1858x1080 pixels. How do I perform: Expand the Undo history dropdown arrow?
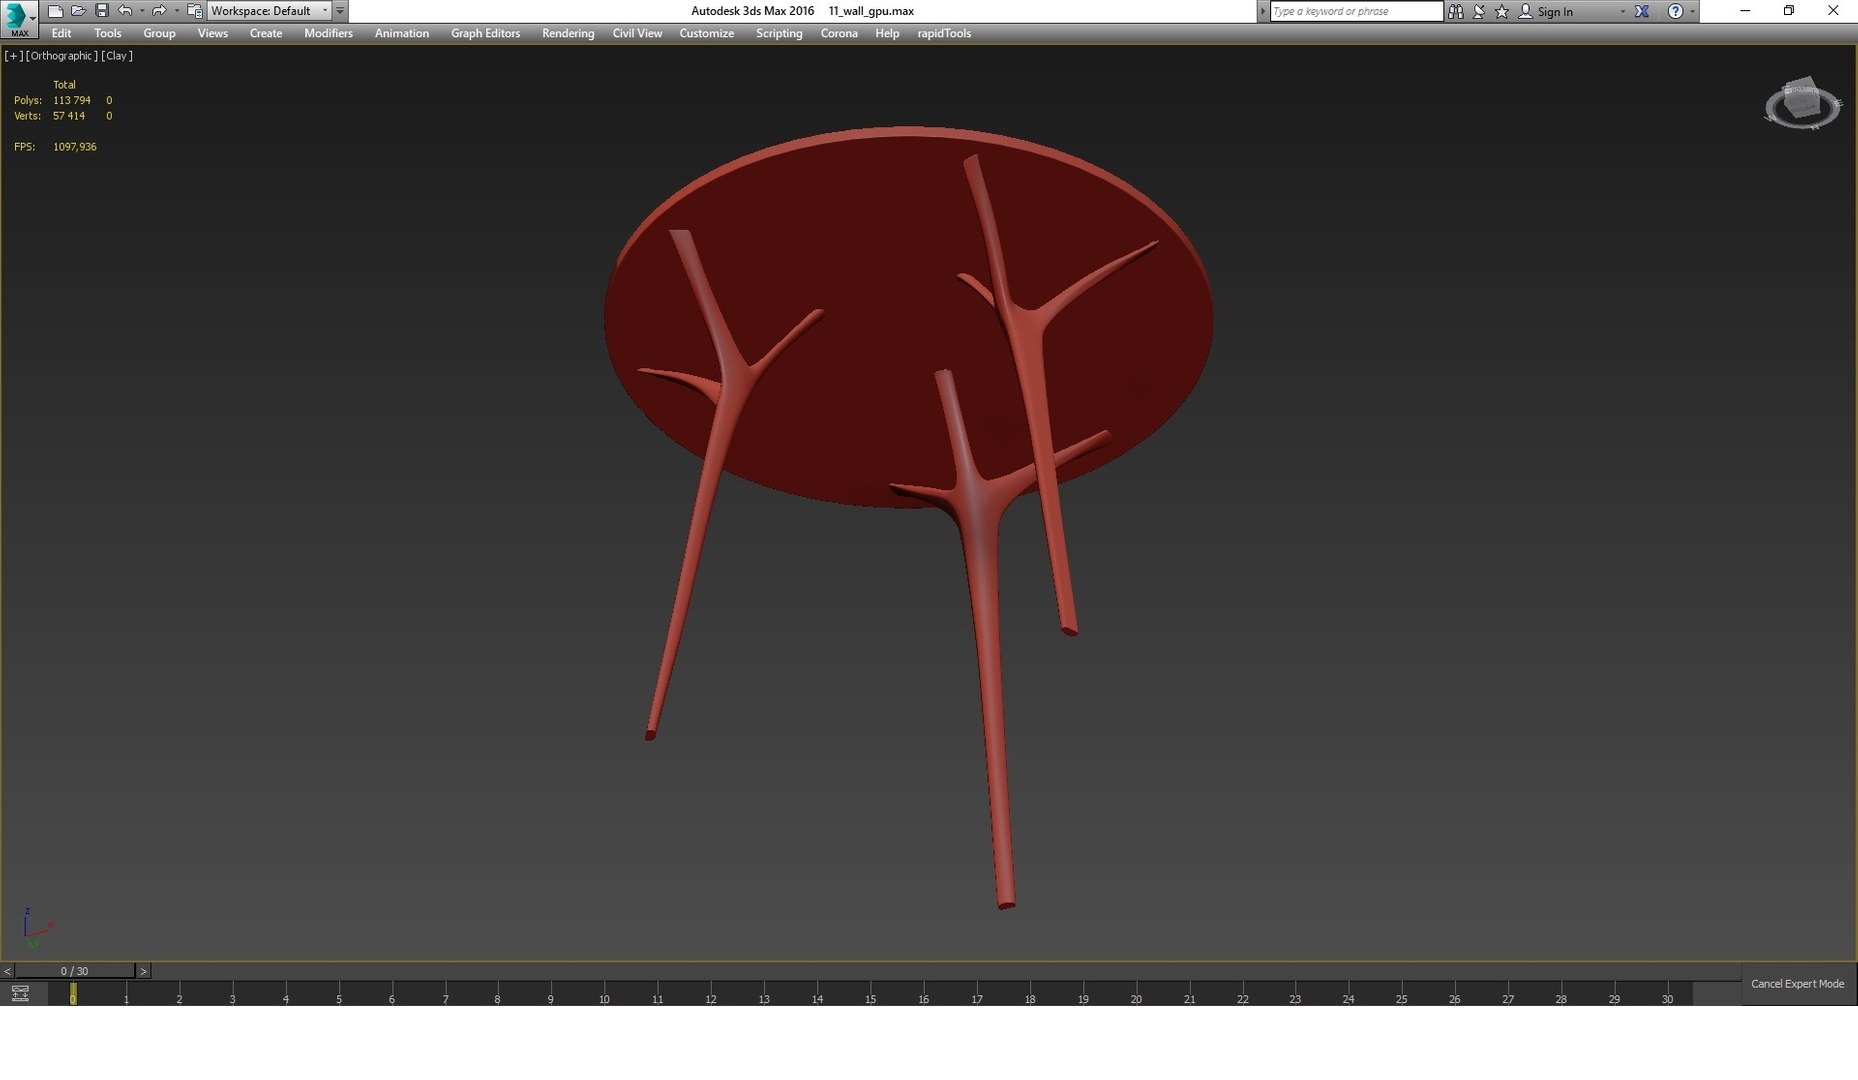[141, 11]
